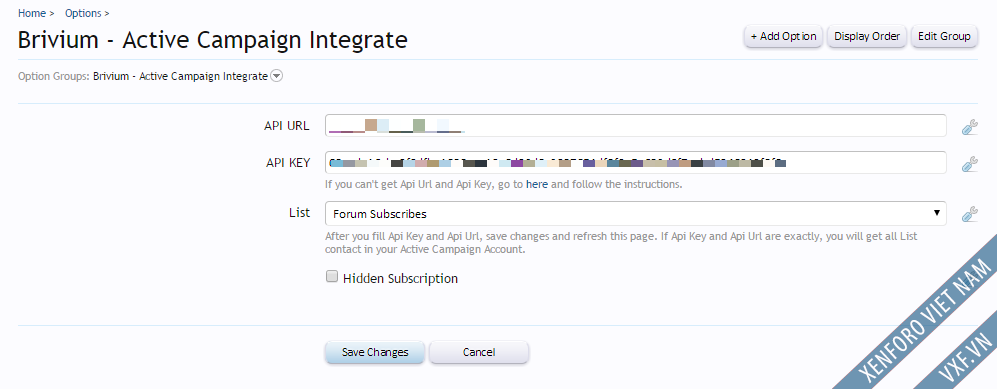This screenshot has height=389, width=997.
Task: Focus the API URL input field
Action: tap(635, 125)
